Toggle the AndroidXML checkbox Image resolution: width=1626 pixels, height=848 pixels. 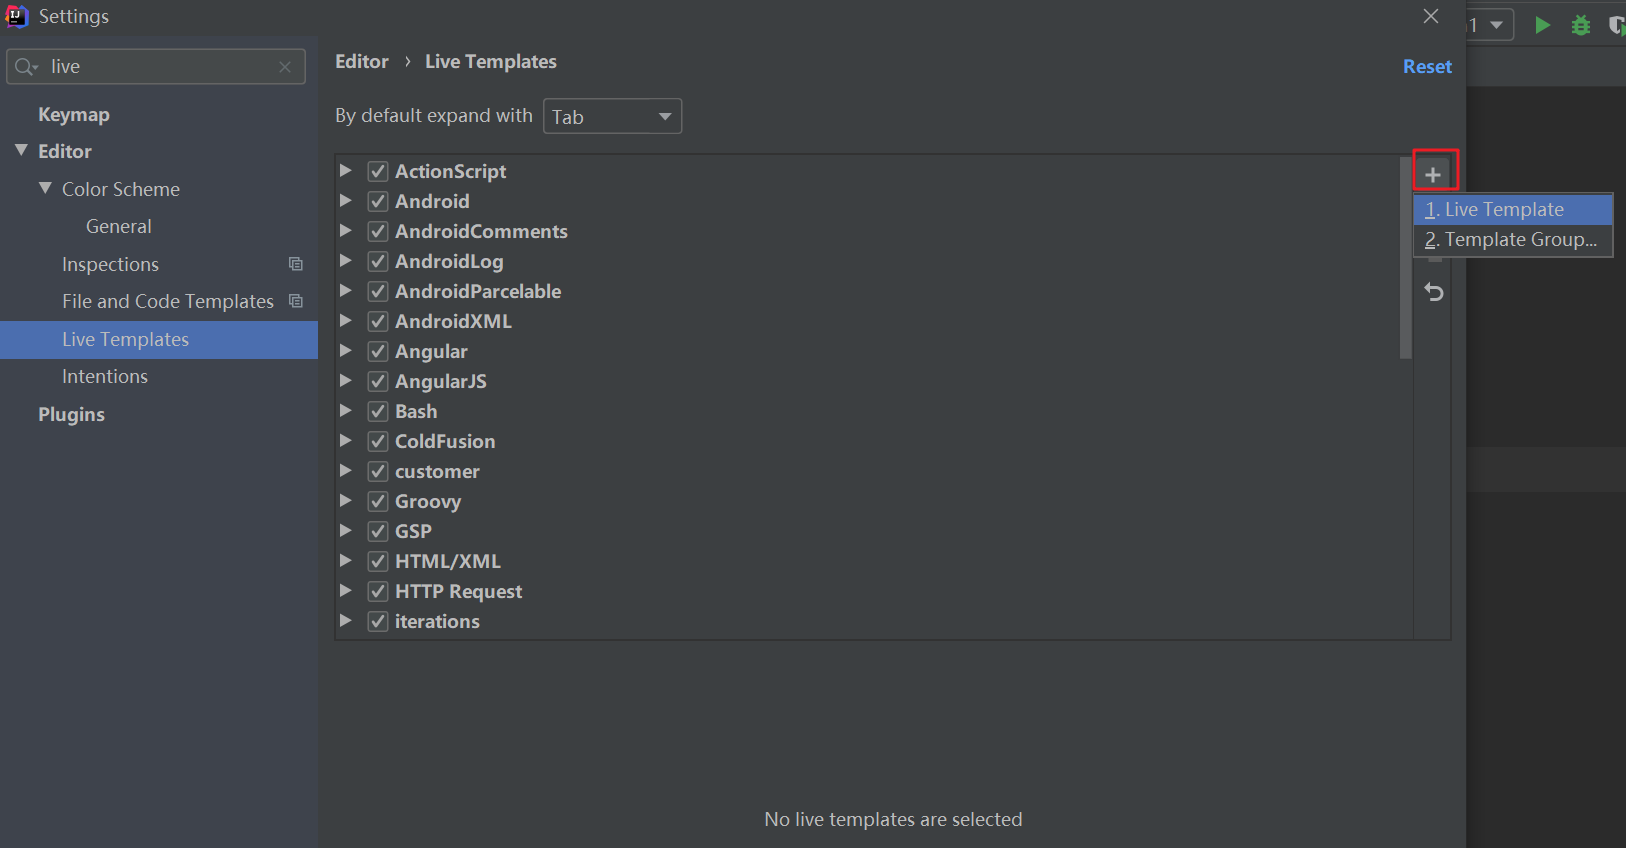click(x=378, y=321)
